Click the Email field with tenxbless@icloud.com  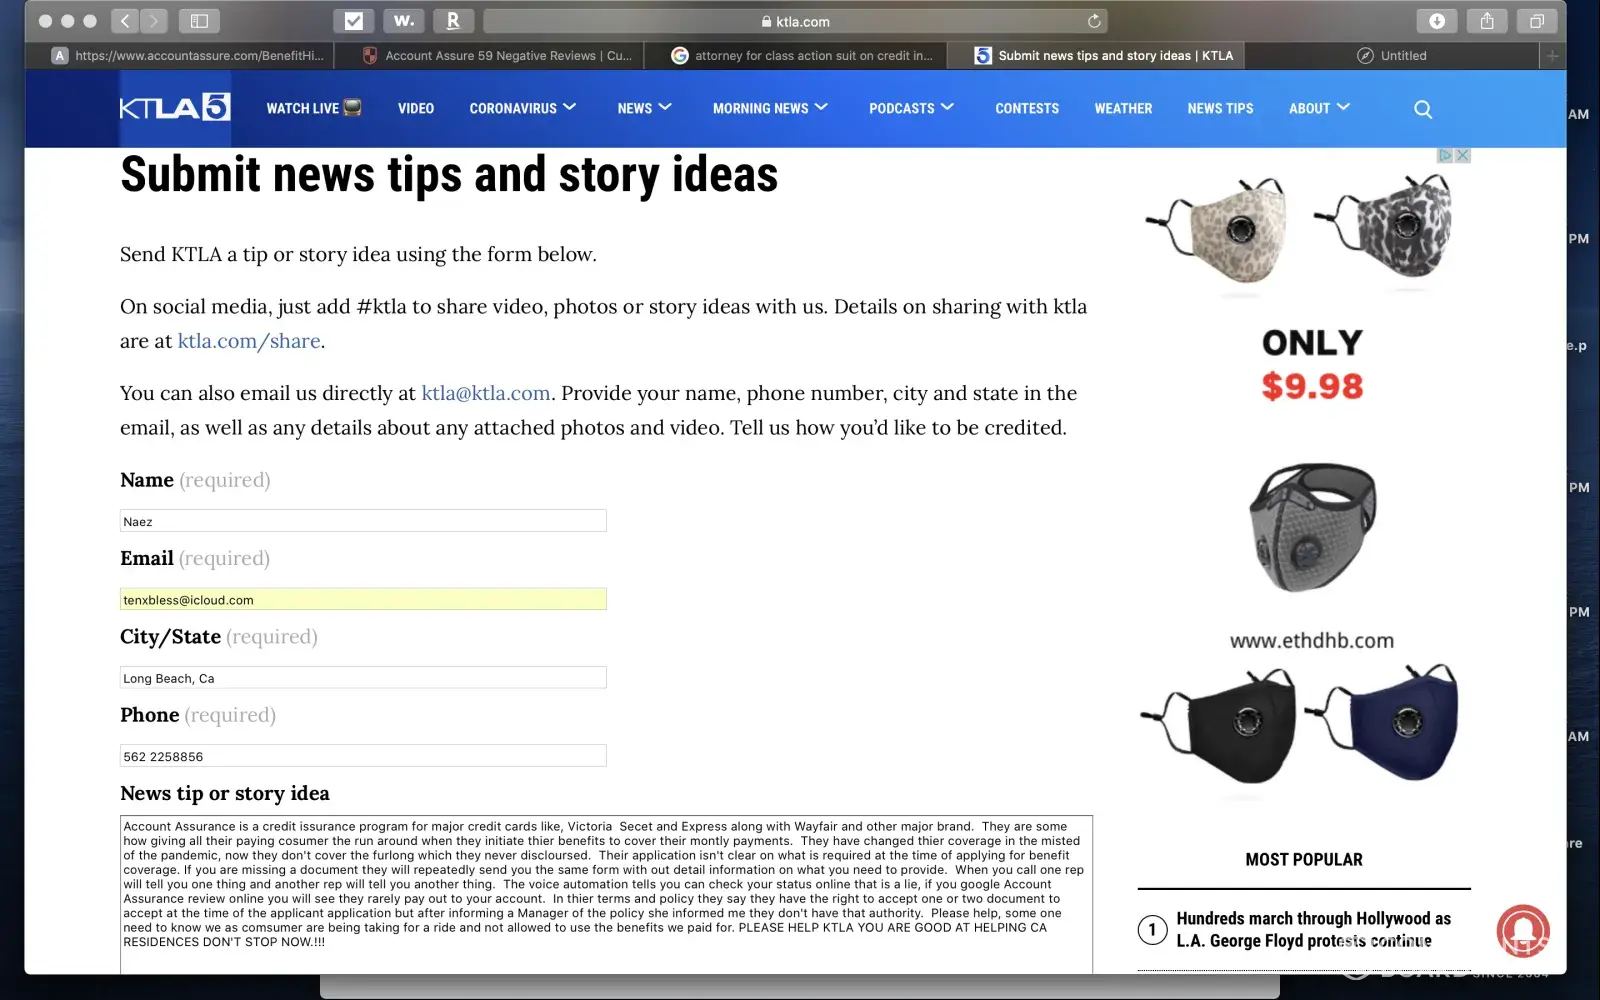click(363, 599)
